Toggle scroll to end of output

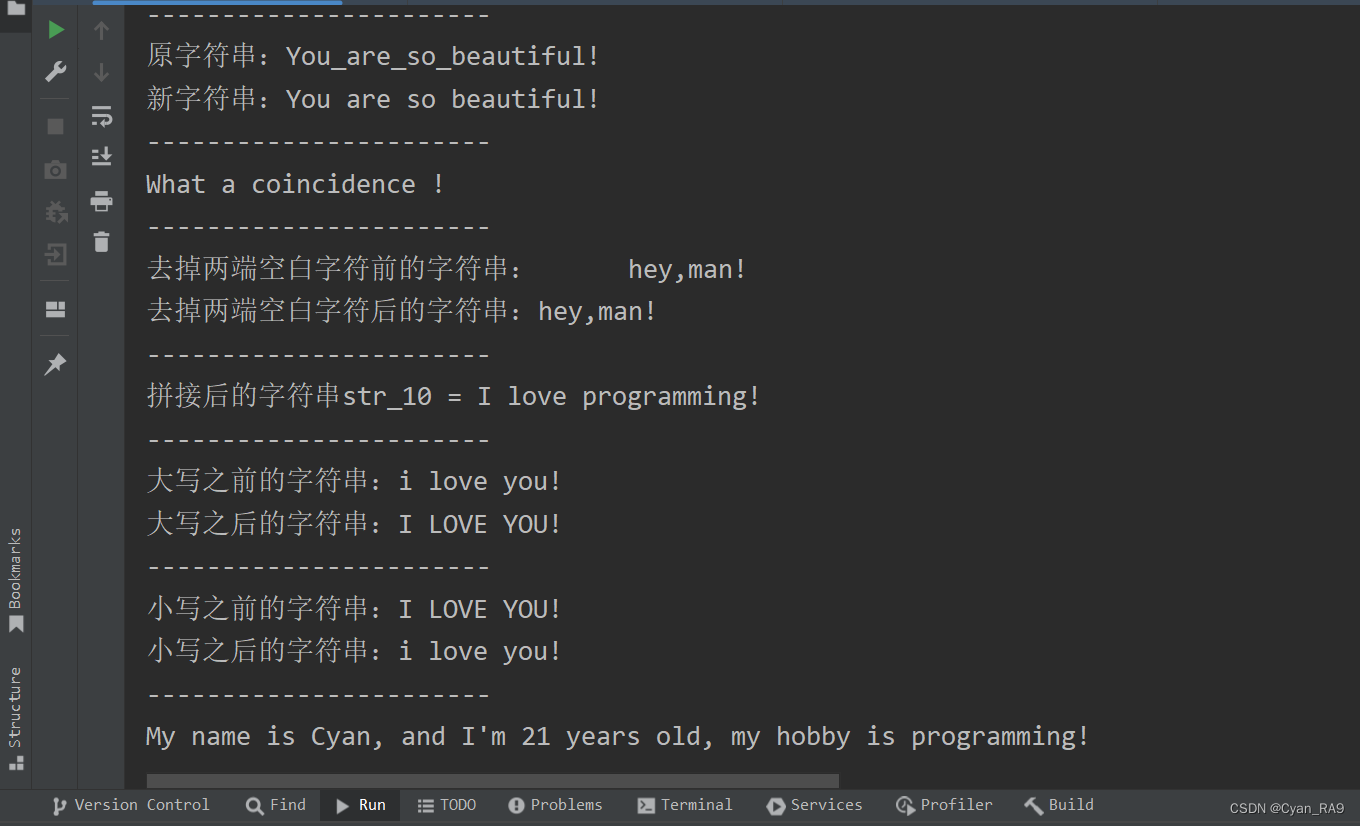tap(101, 156)
